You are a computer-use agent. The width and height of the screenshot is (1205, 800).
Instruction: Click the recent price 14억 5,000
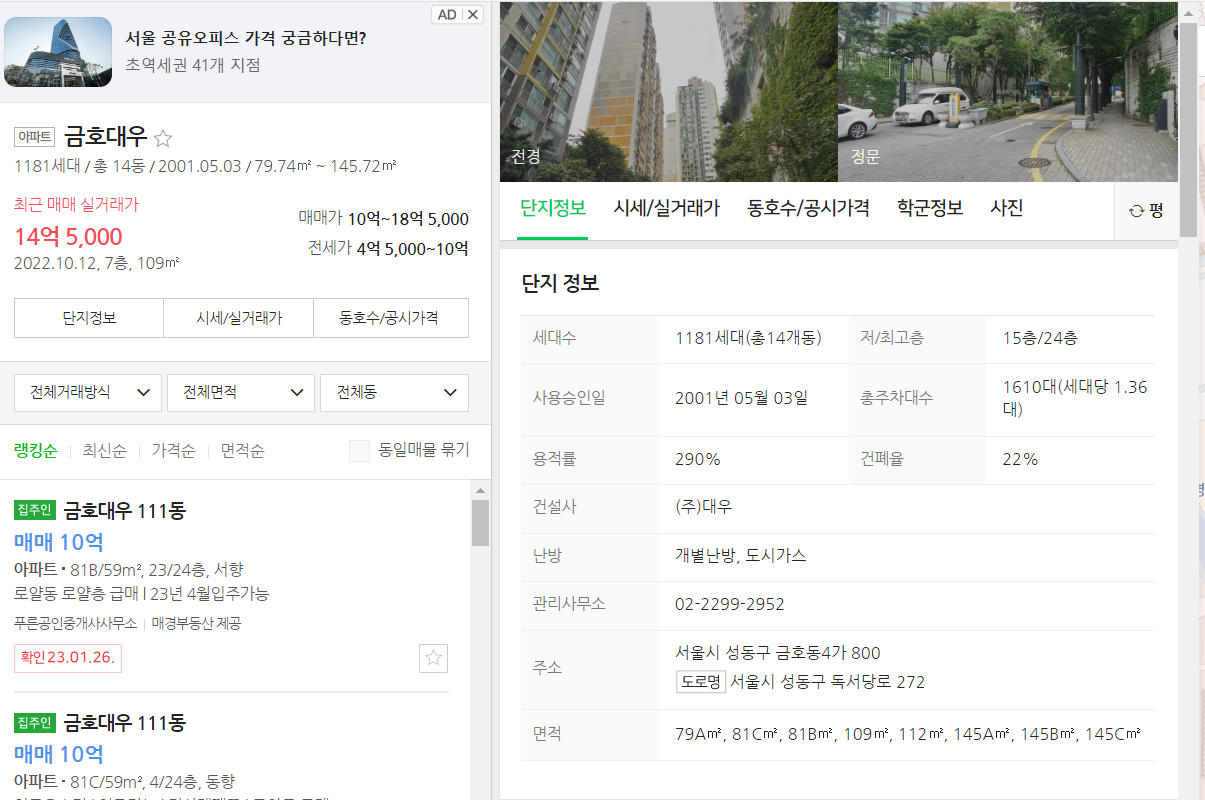68,237
